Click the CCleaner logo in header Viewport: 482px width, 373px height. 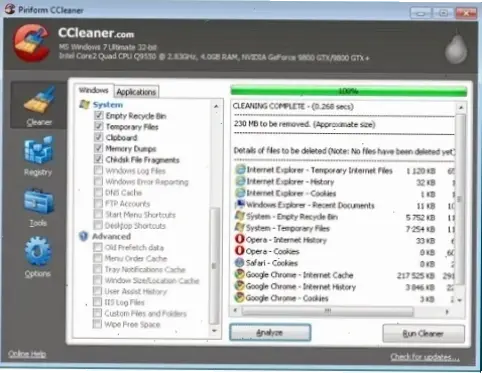point(32,43)
